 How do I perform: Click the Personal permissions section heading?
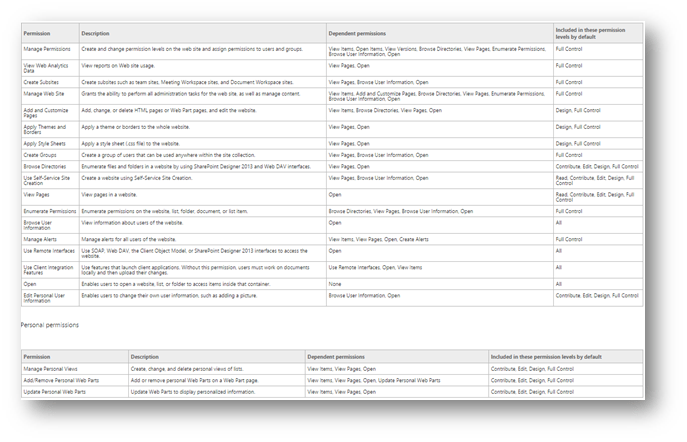pos(49,326)
